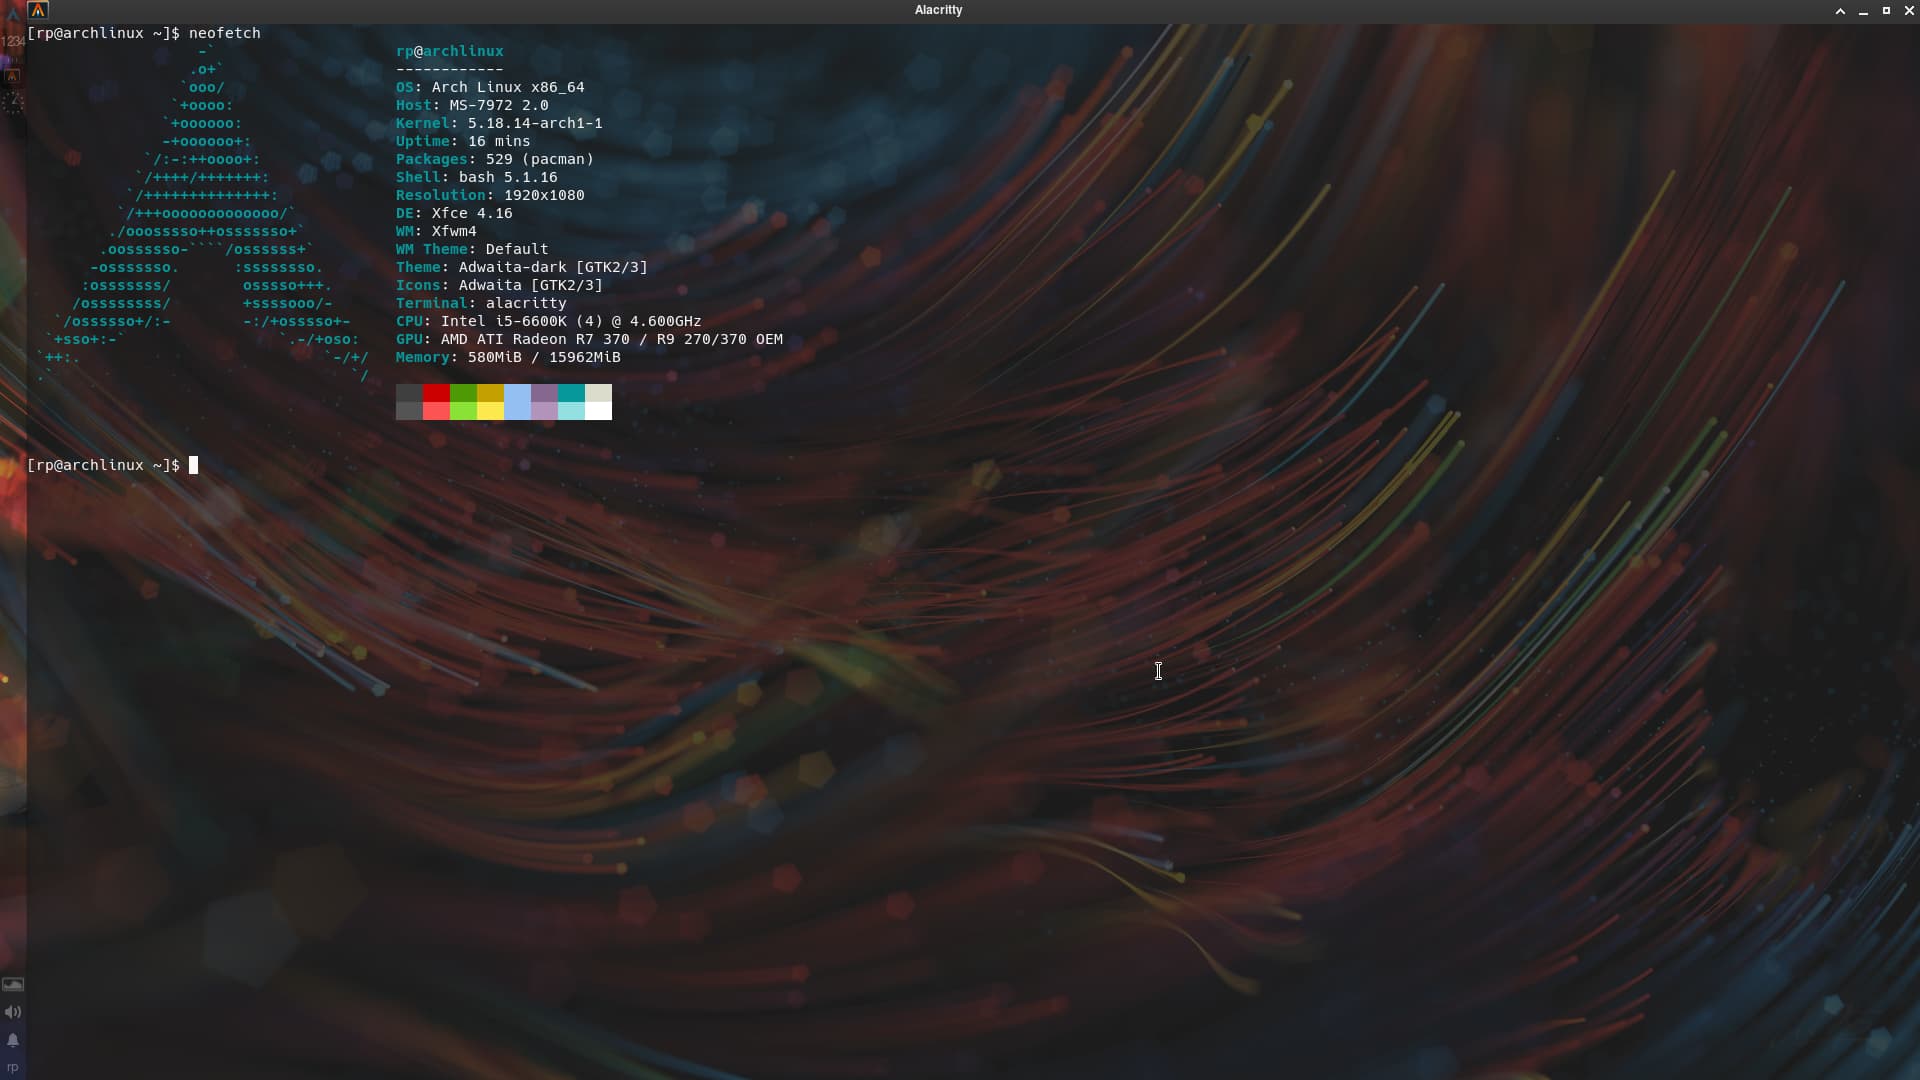Viewport: 1920px width, 1080px height.
Task: Click the 'rp@archlinux' header in neofetch output
Action: [x=450, y=51]
